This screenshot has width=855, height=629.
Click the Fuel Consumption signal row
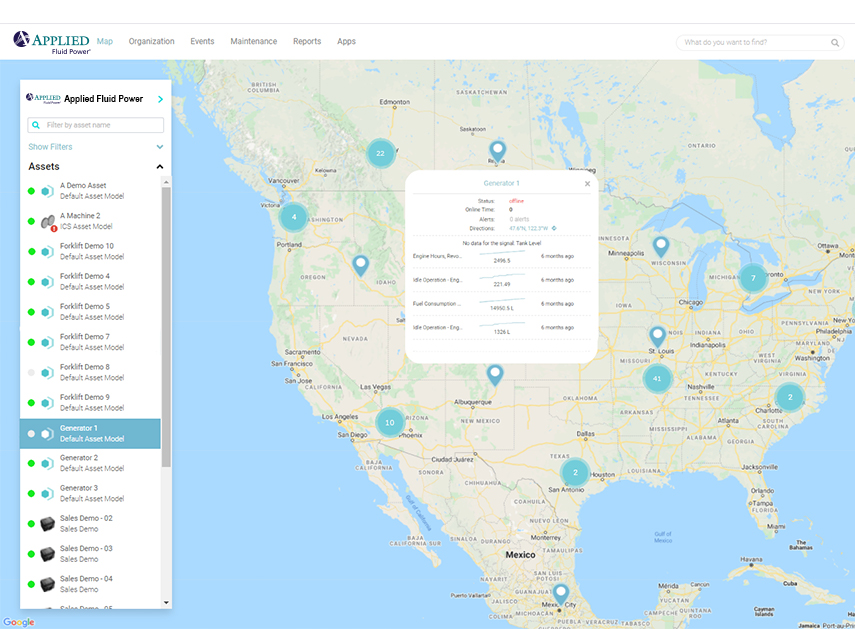click(502, 304)
